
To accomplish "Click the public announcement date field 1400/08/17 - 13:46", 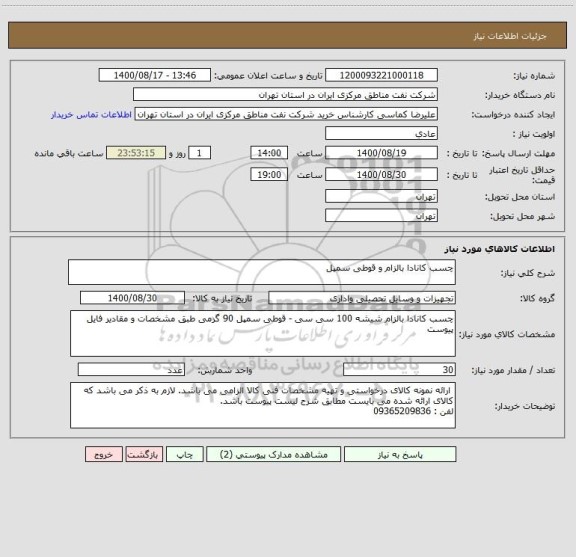I will point(155,75).
